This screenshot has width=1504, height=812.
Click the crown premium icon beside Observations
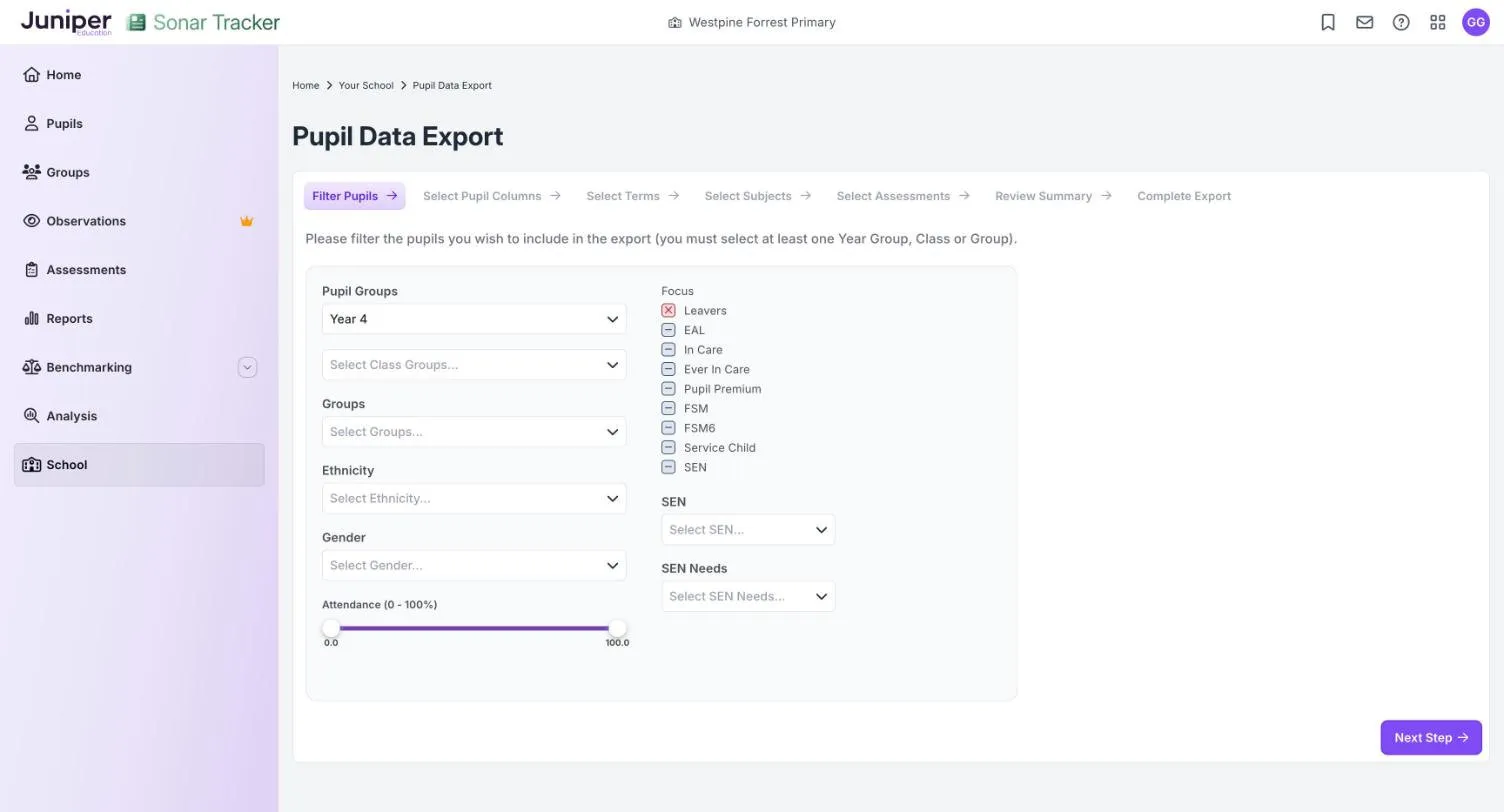(246, 221)
